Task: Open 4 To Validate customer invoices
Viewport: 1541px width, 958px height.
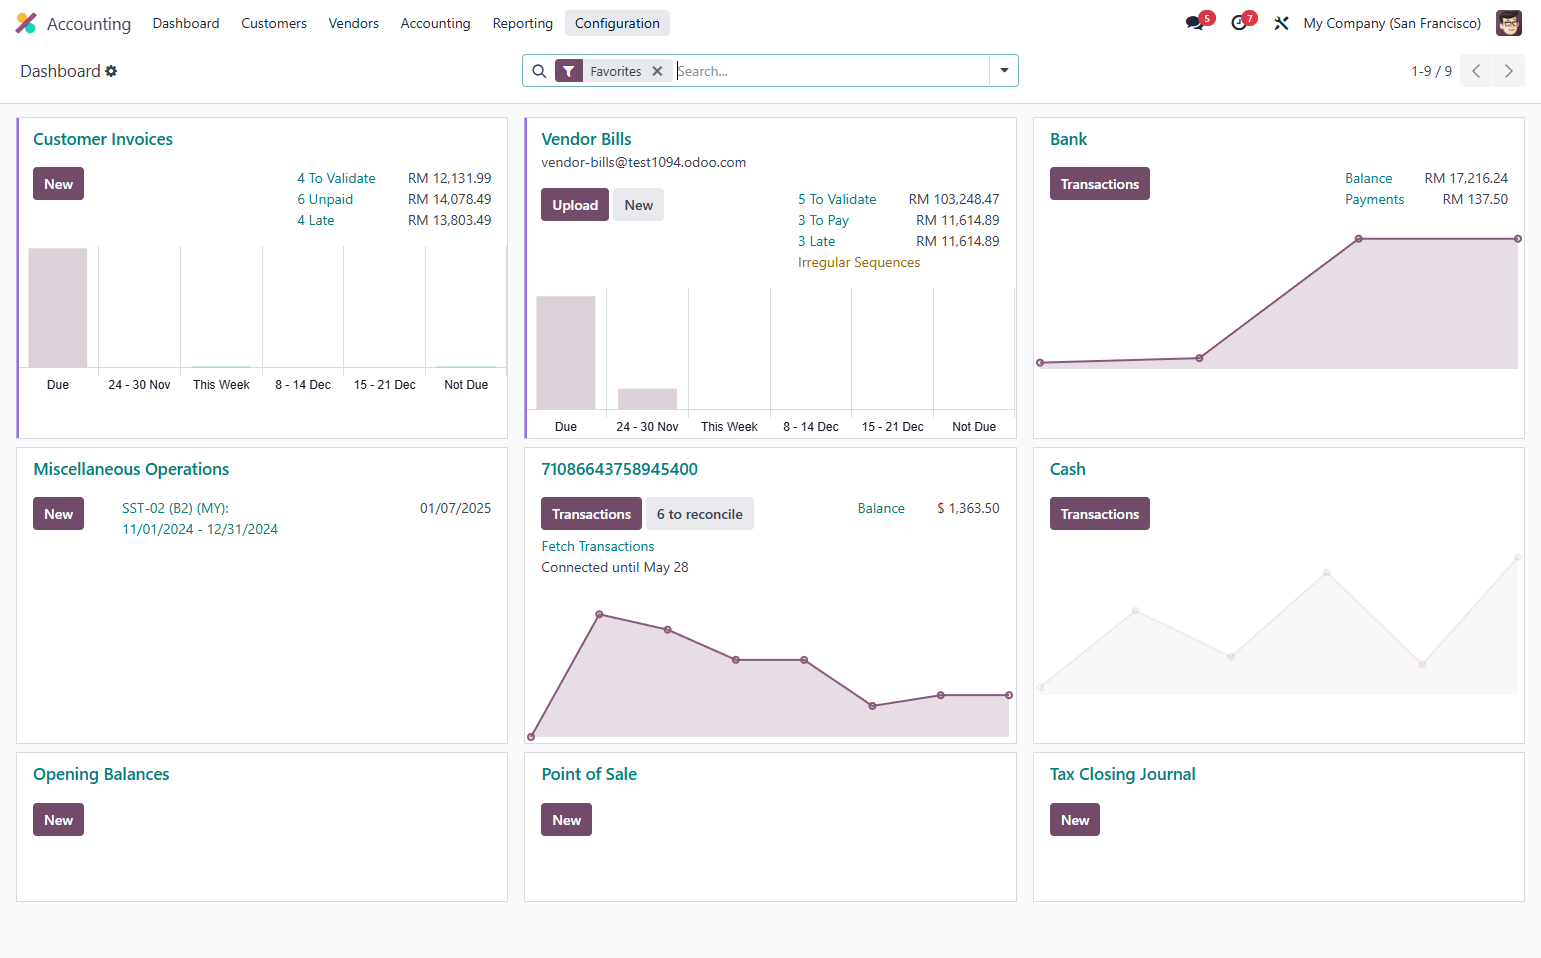Action: [336, 178]
